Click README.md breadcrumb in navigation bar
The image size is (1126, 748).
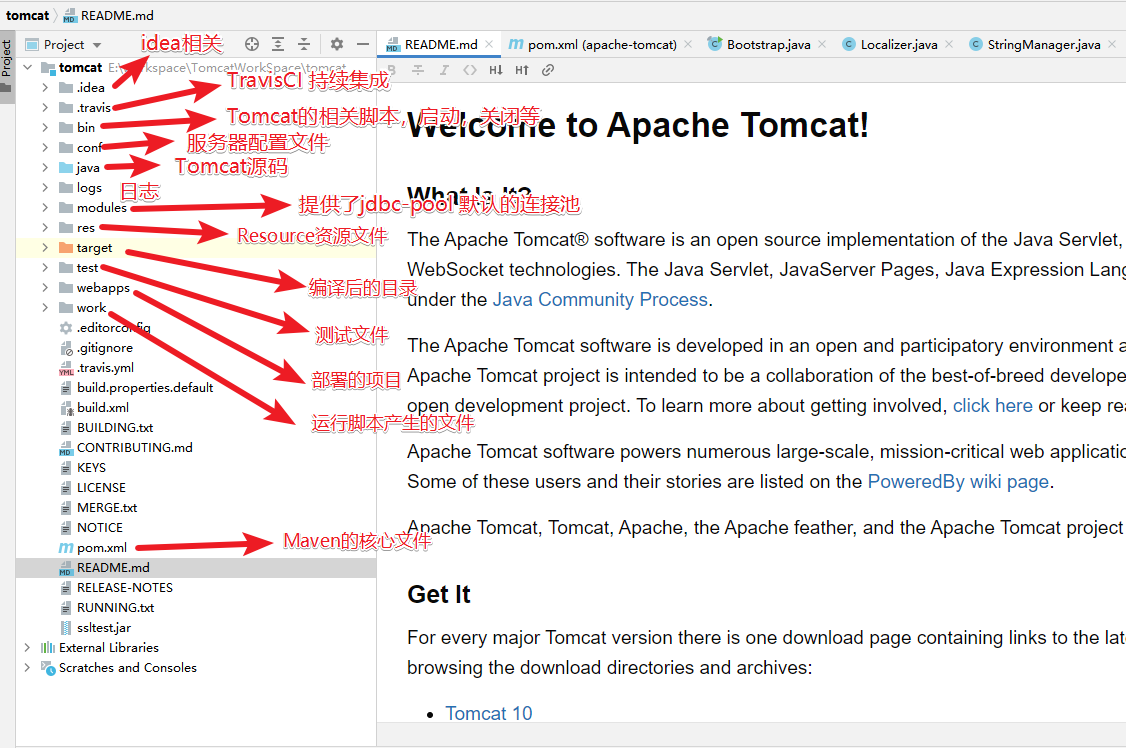pos(108,15)
